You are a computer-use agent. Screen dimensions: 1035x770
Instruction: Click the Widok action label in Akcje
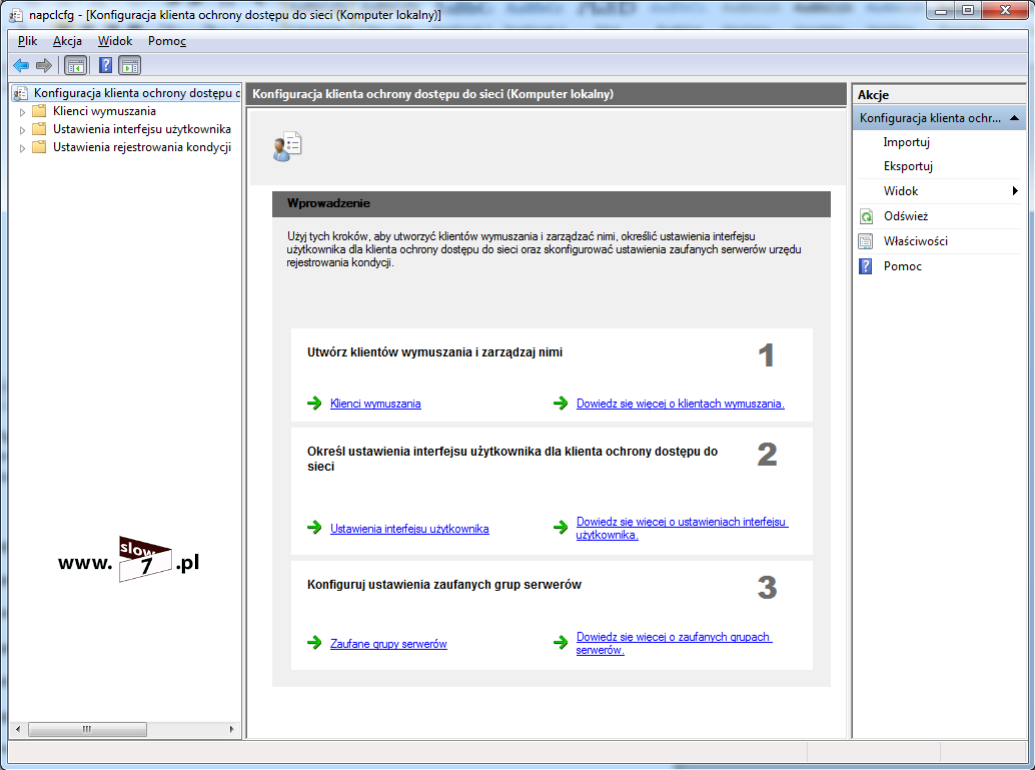[x=901, y=191]
